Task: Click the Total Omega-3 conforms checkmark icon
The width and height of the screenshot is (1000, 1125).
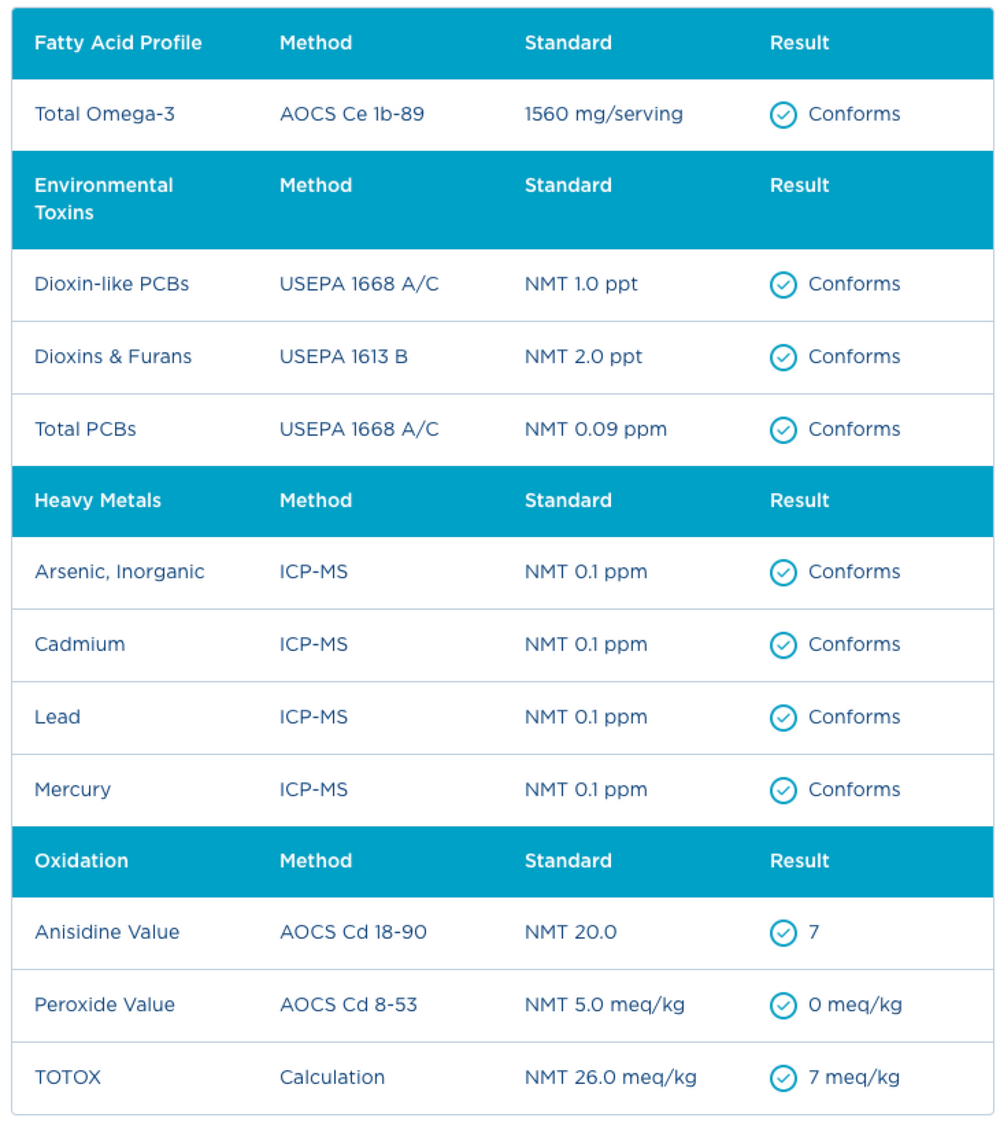Action: 783,115
